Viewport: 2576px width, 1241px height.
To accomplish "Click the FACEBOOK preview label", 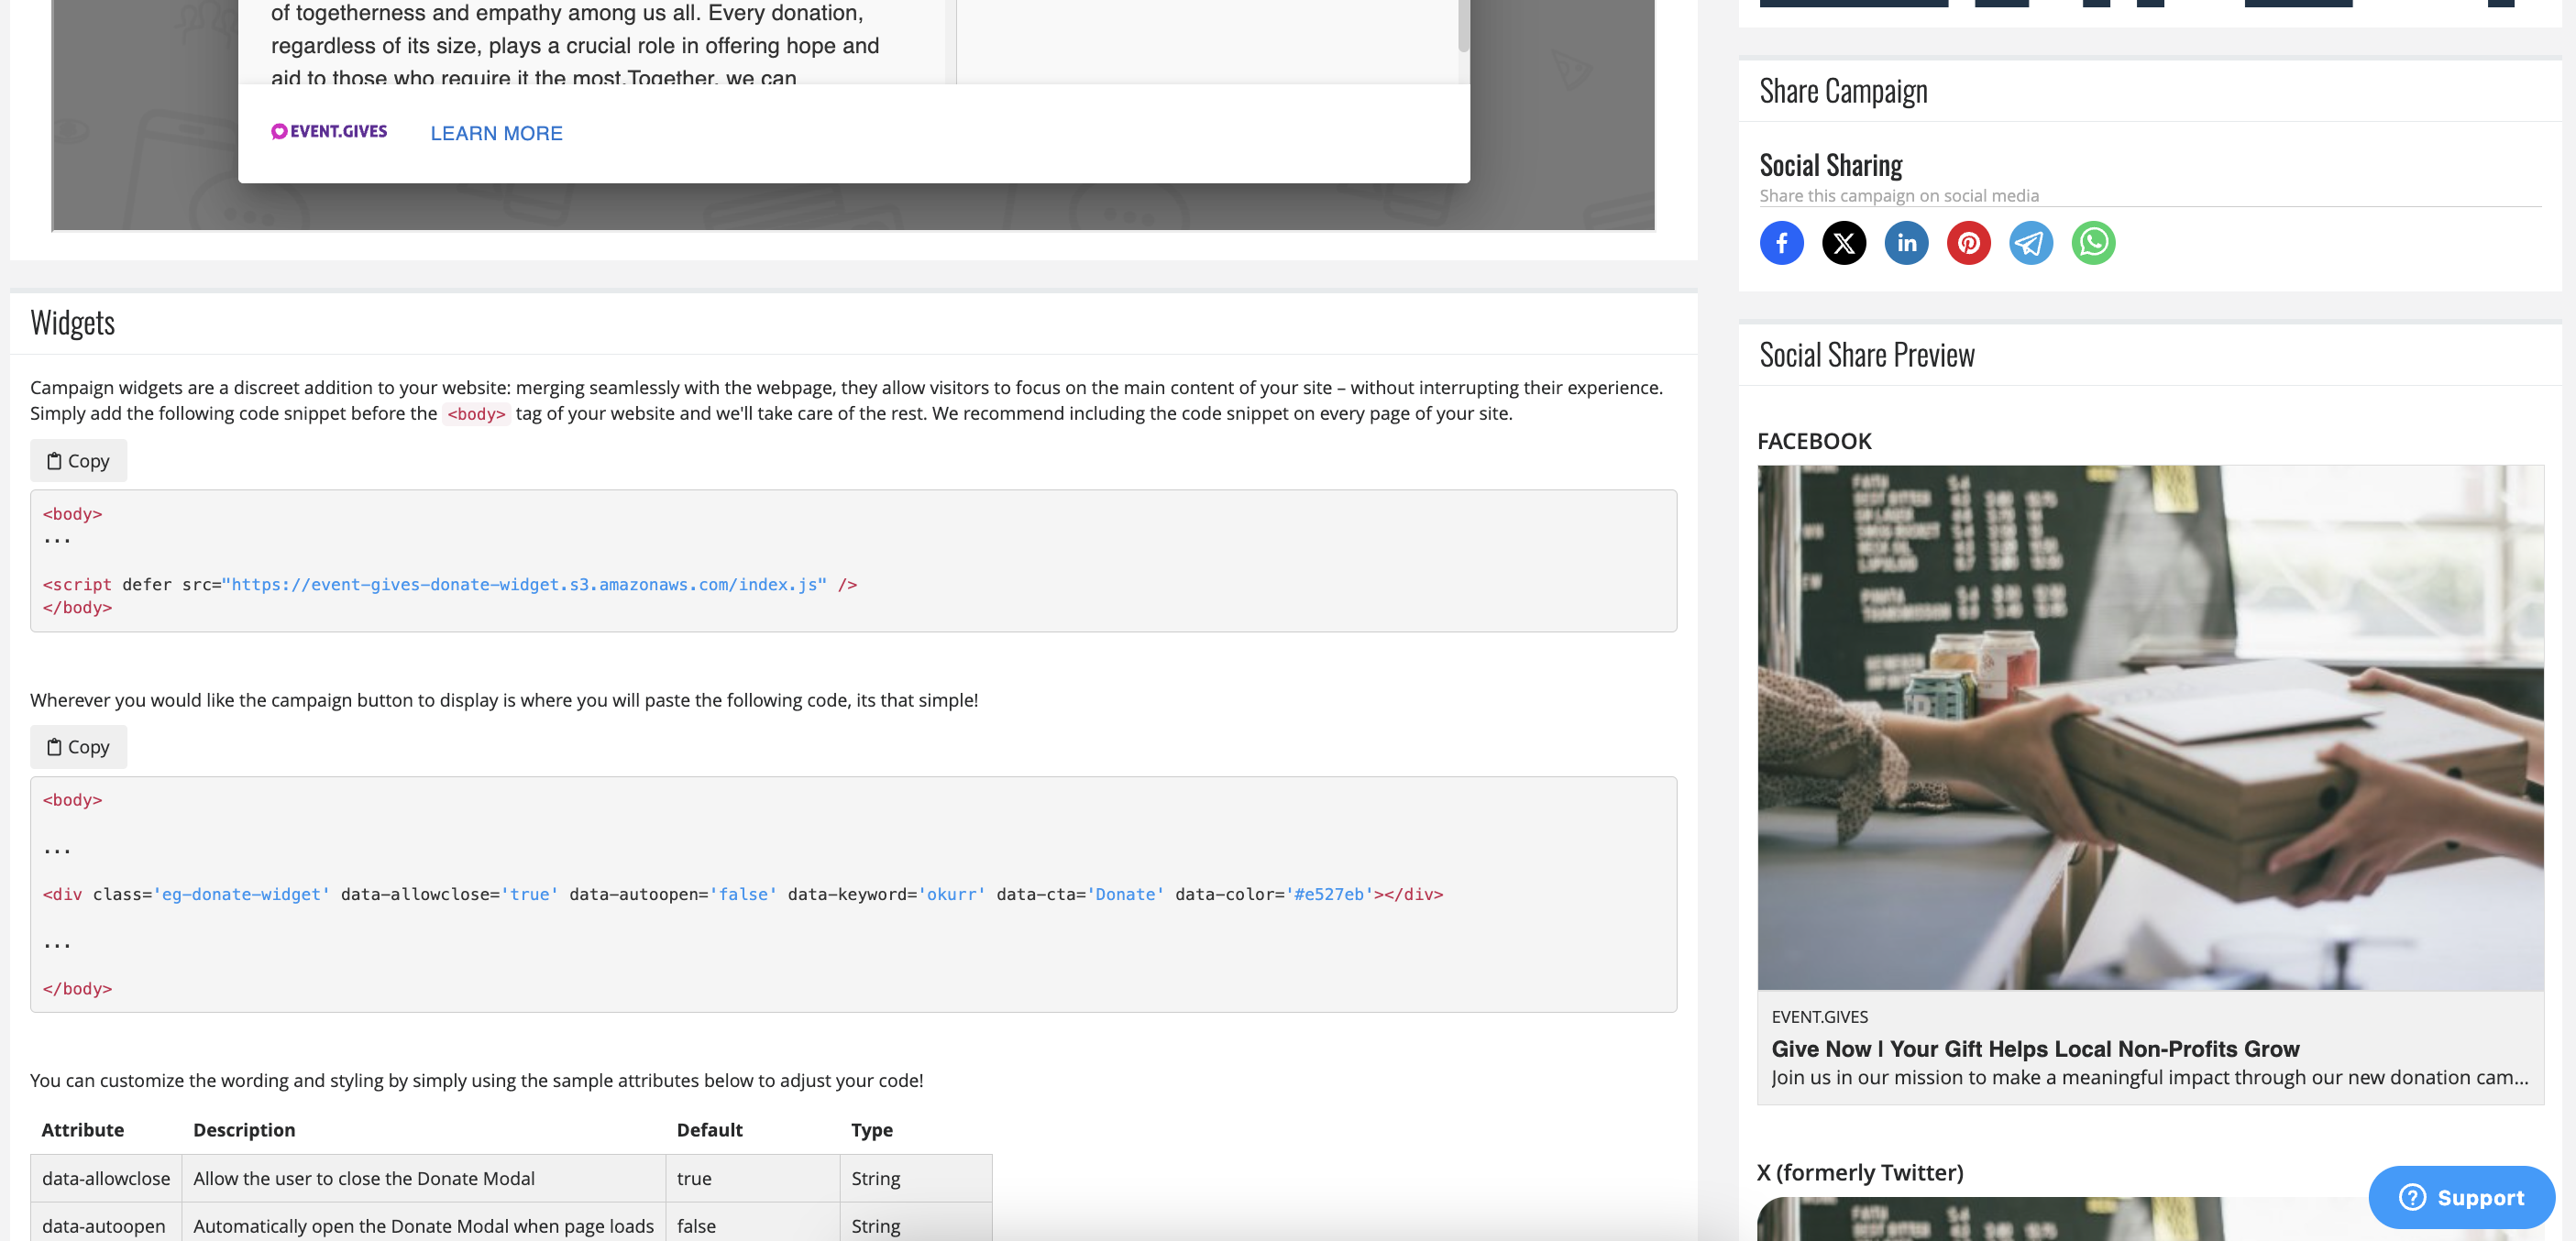I will pos(1814,441).
